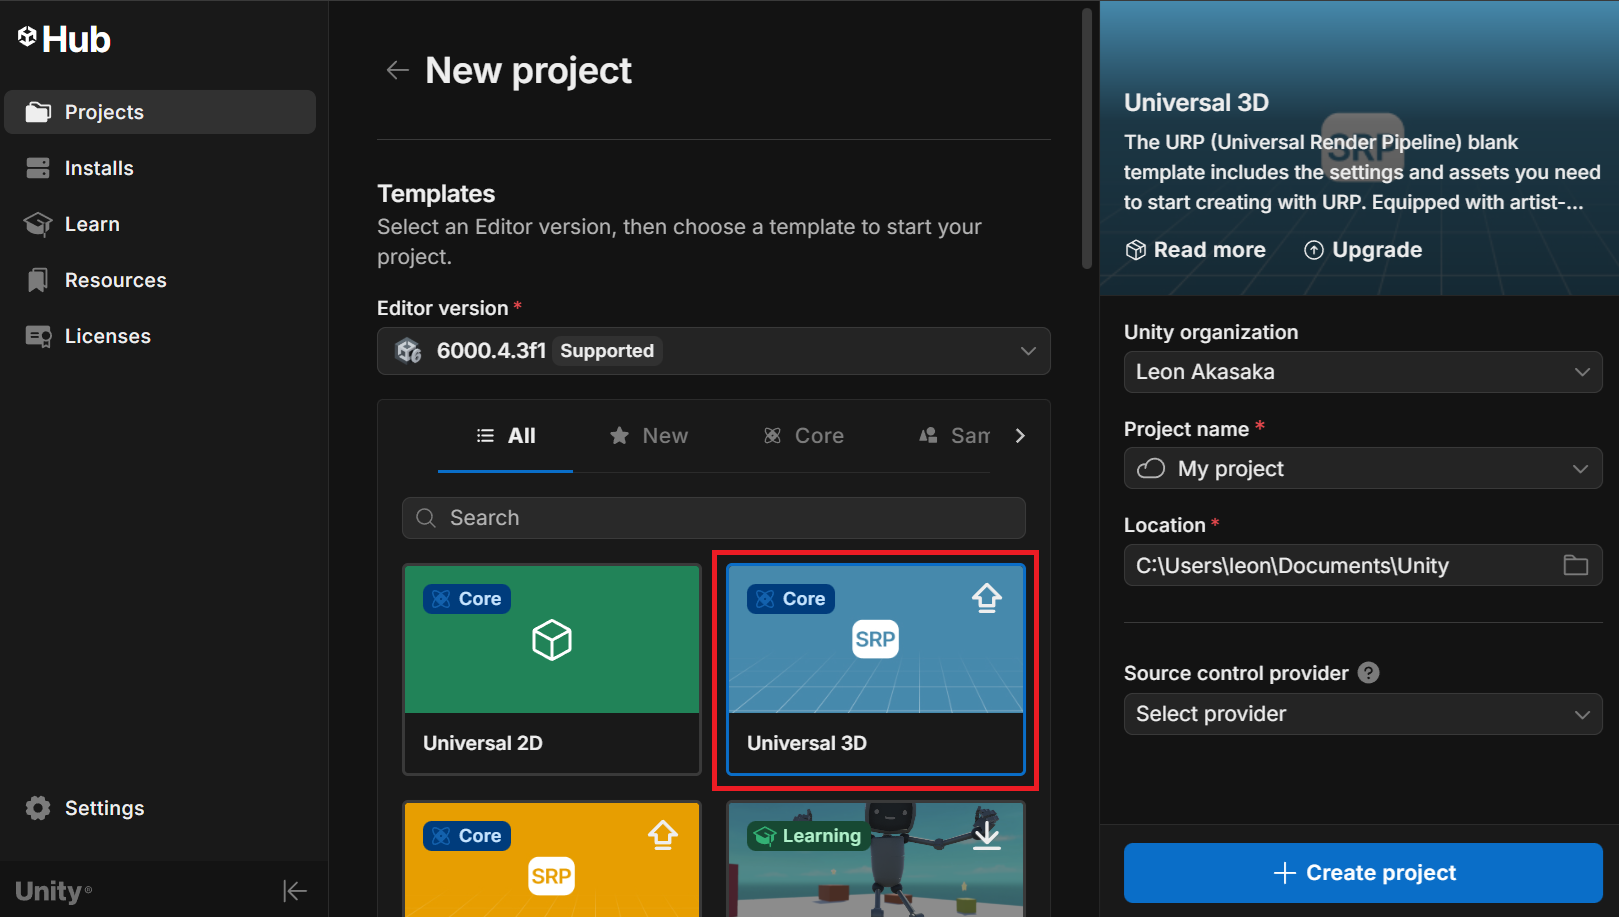Click the back arrow beside New project
Image resolution: width=1619 pixels, height=917 pixels.
(x=397, y=70)
